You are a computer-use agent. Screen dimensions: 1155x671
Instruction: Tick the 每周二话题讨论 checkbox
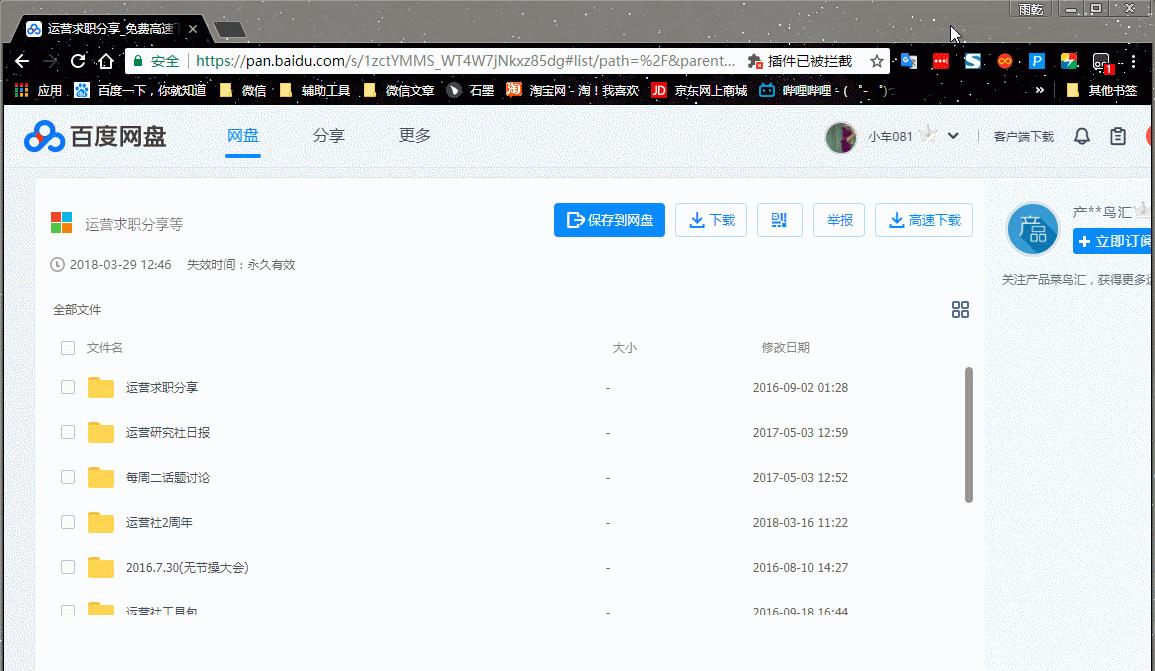[68, 477]
